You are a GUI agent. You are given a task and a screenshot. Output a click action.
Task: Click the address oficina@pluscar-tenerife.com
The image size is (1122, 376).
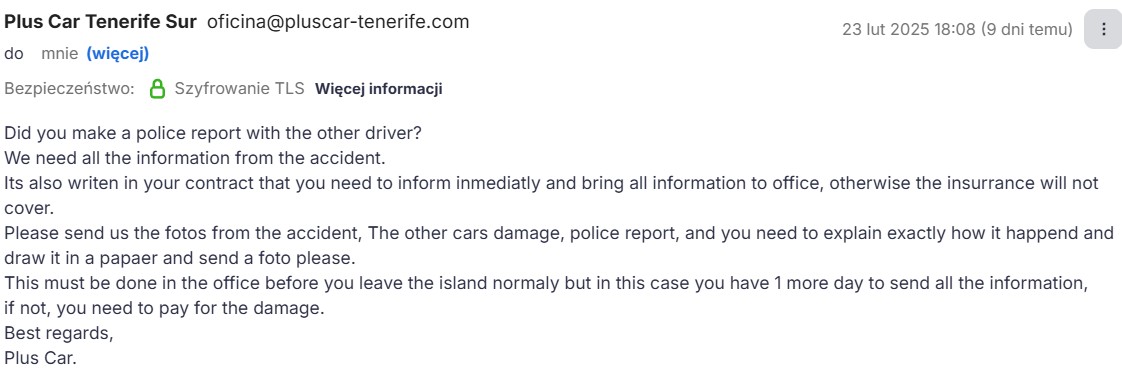[x=338, y=21]
